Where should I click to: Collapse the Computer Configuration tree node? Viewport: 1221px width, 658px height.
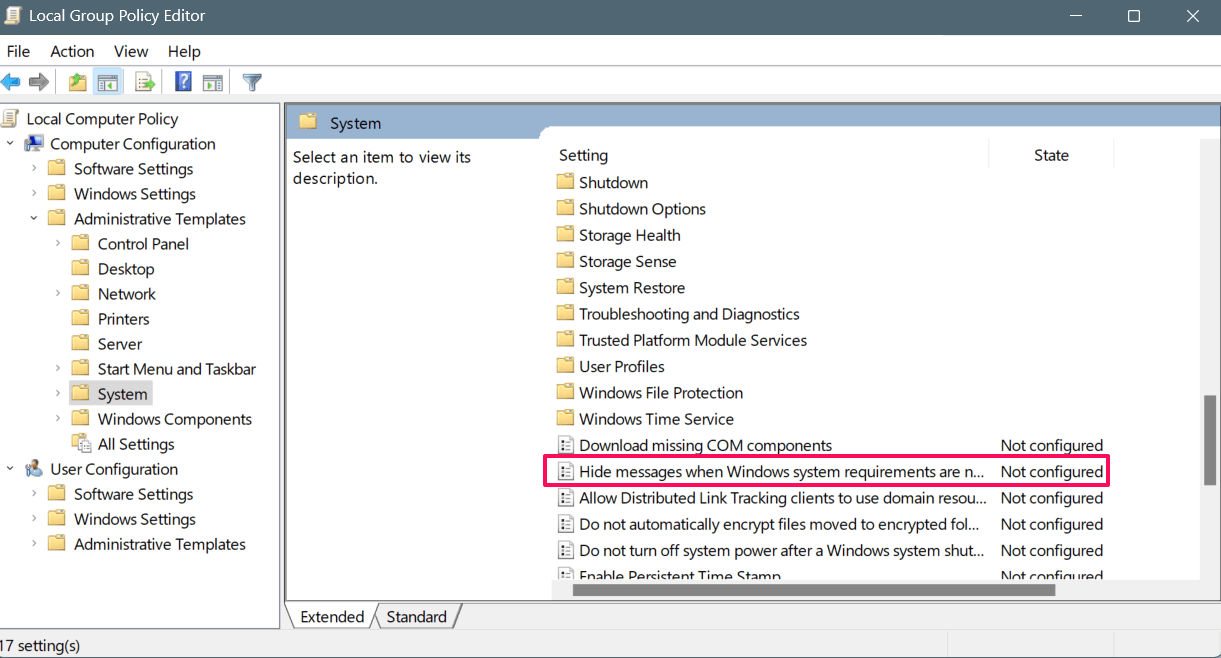[11, 144]
